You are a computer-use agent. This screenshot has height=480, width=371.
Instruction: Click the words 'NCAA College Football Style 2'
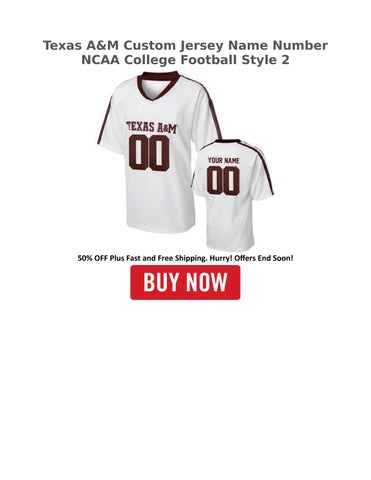(185, 60)
